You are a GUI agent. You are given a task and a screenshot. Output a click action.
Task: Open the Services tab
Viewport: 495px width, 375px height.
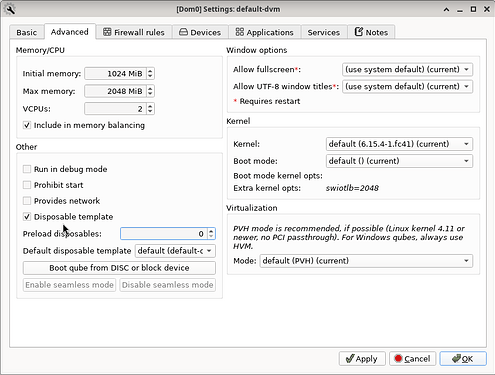pyautogui.click(x=324, y=32)
